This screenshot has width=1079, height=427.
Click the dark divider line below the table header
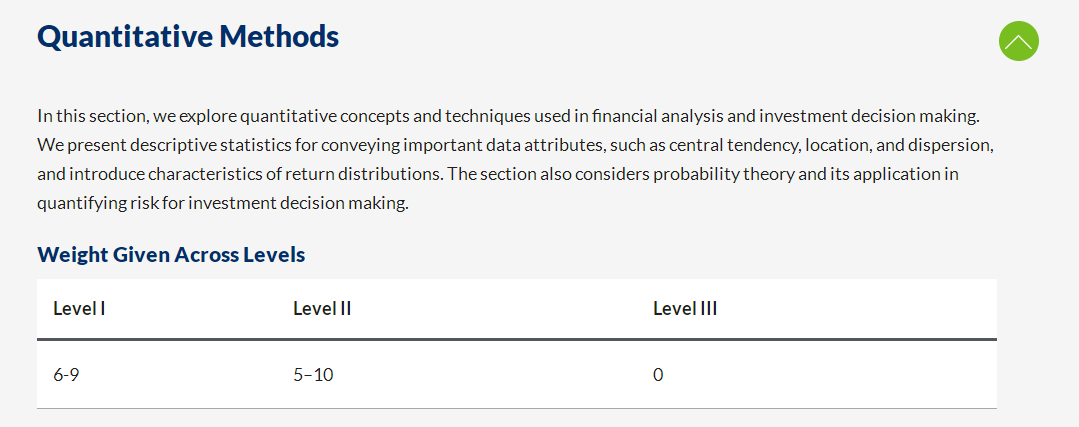tap(517, 339)
